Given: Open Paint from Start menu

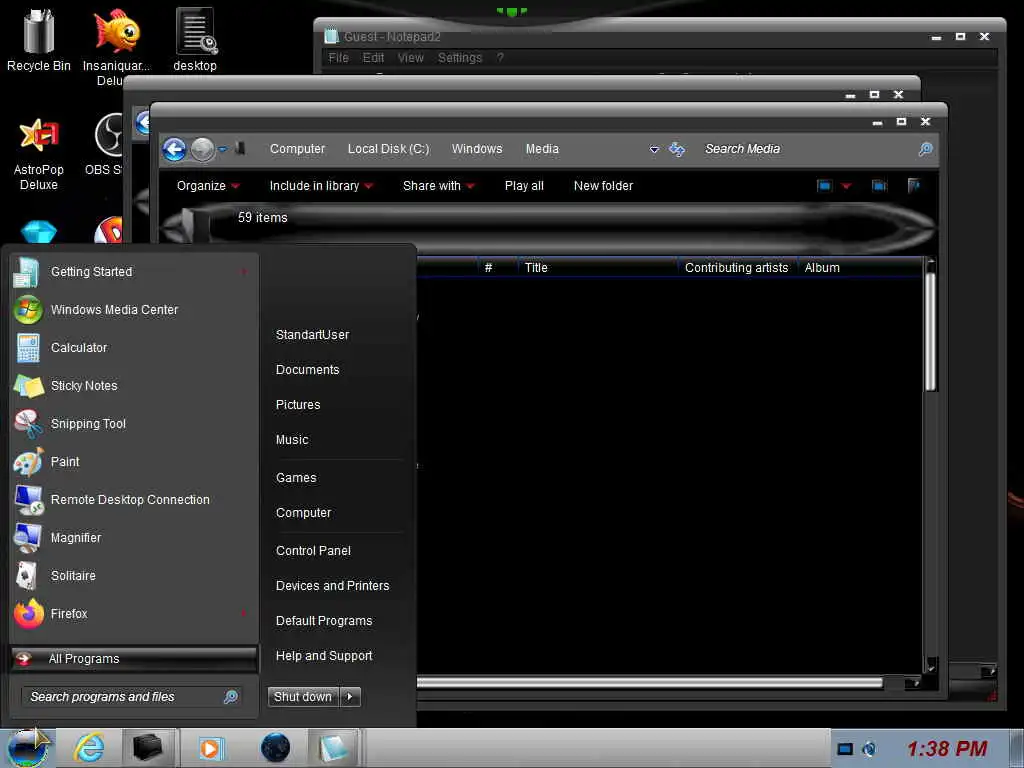Looking at the screenshot, I should [133, 462].
